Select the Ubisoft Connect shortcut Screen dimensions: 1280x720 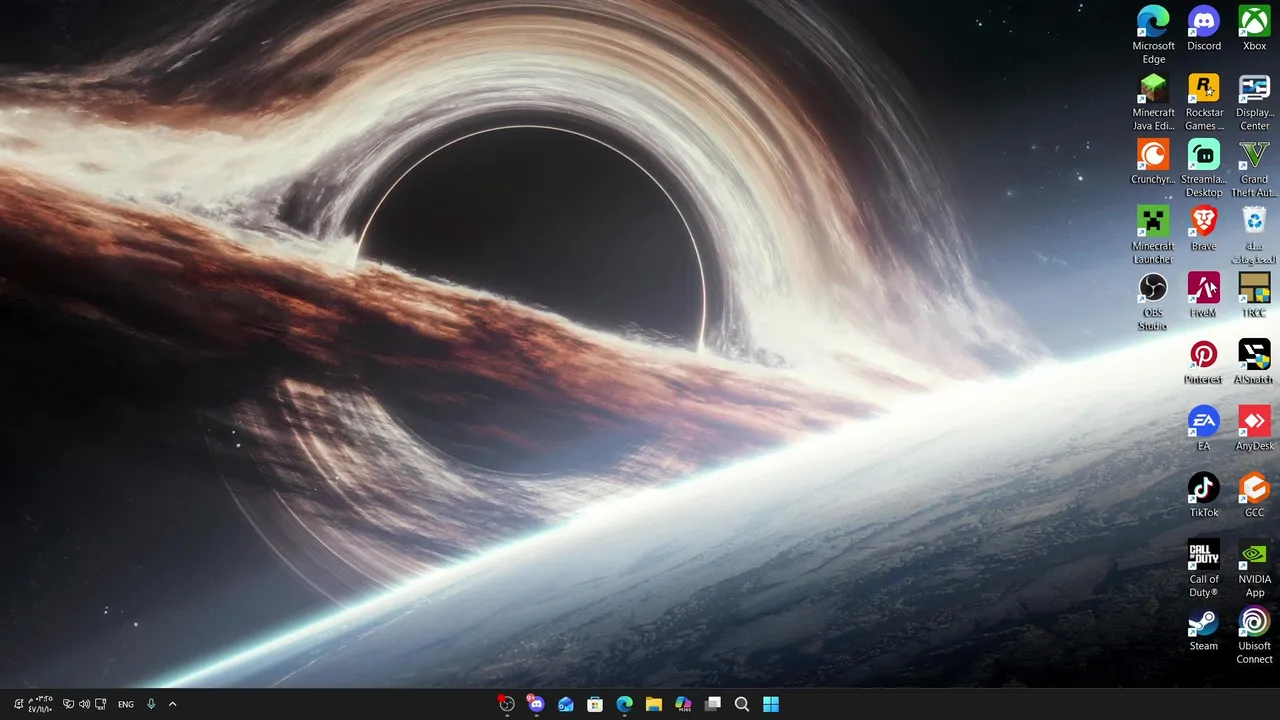[1254, 635]
